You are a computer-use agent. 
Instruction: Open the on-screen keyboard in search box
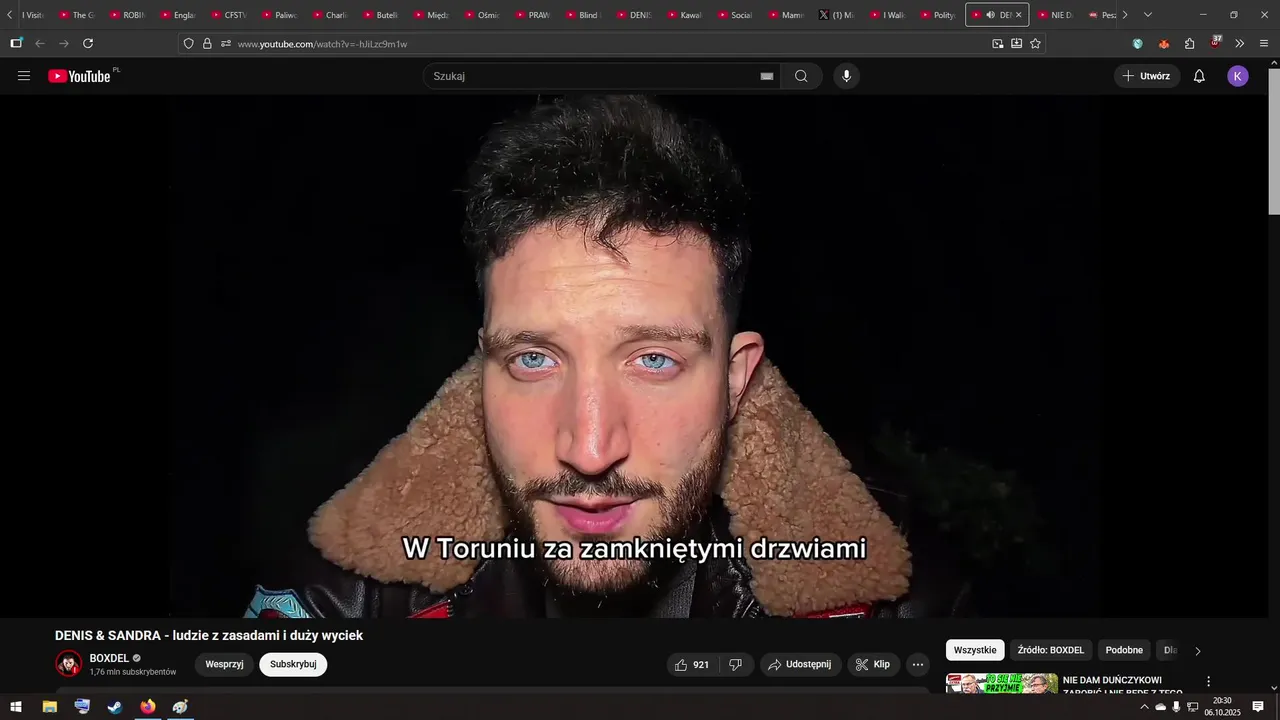pyautogui.click(x=767, y=76)
